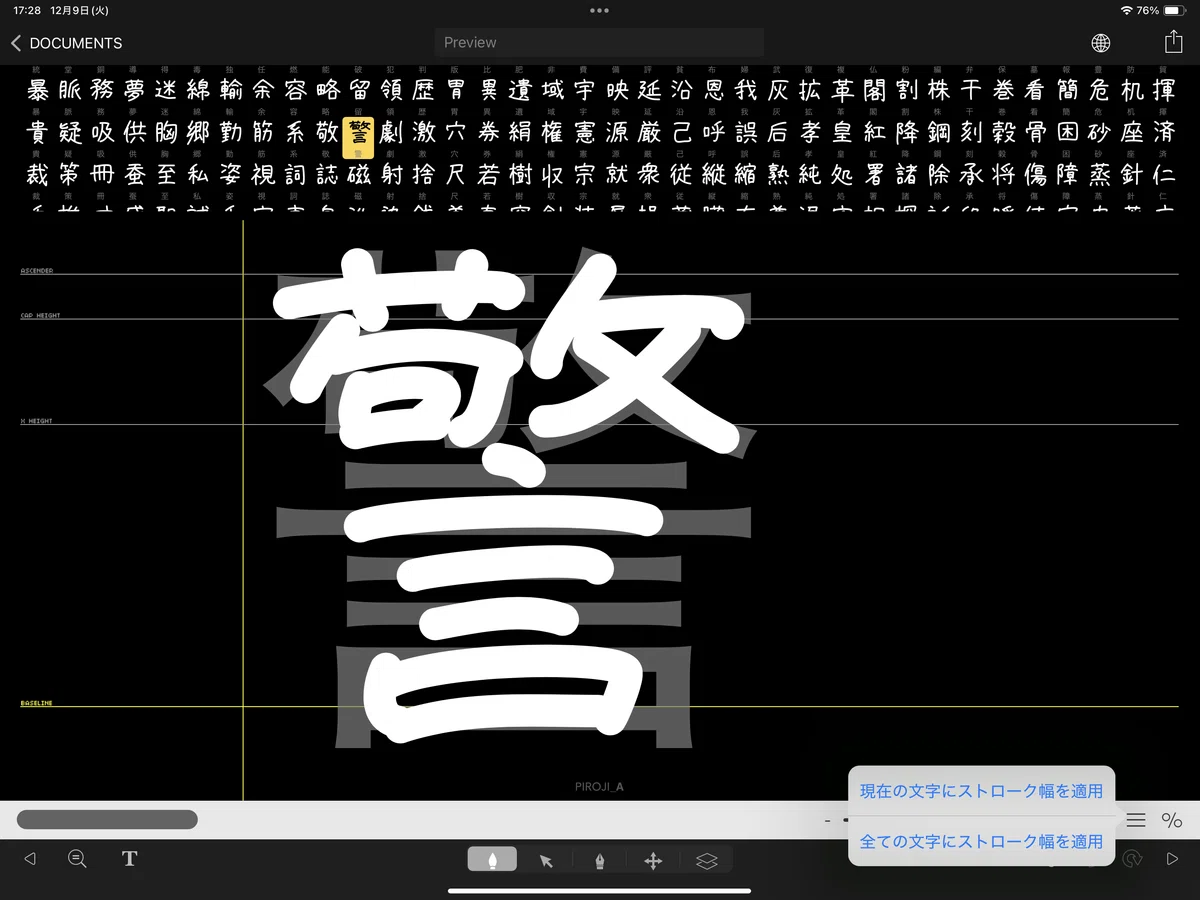This screenshot has height=900, width=1200.
Task: Select glyph 閣 in glyph strip
Action: coord(874,90)
